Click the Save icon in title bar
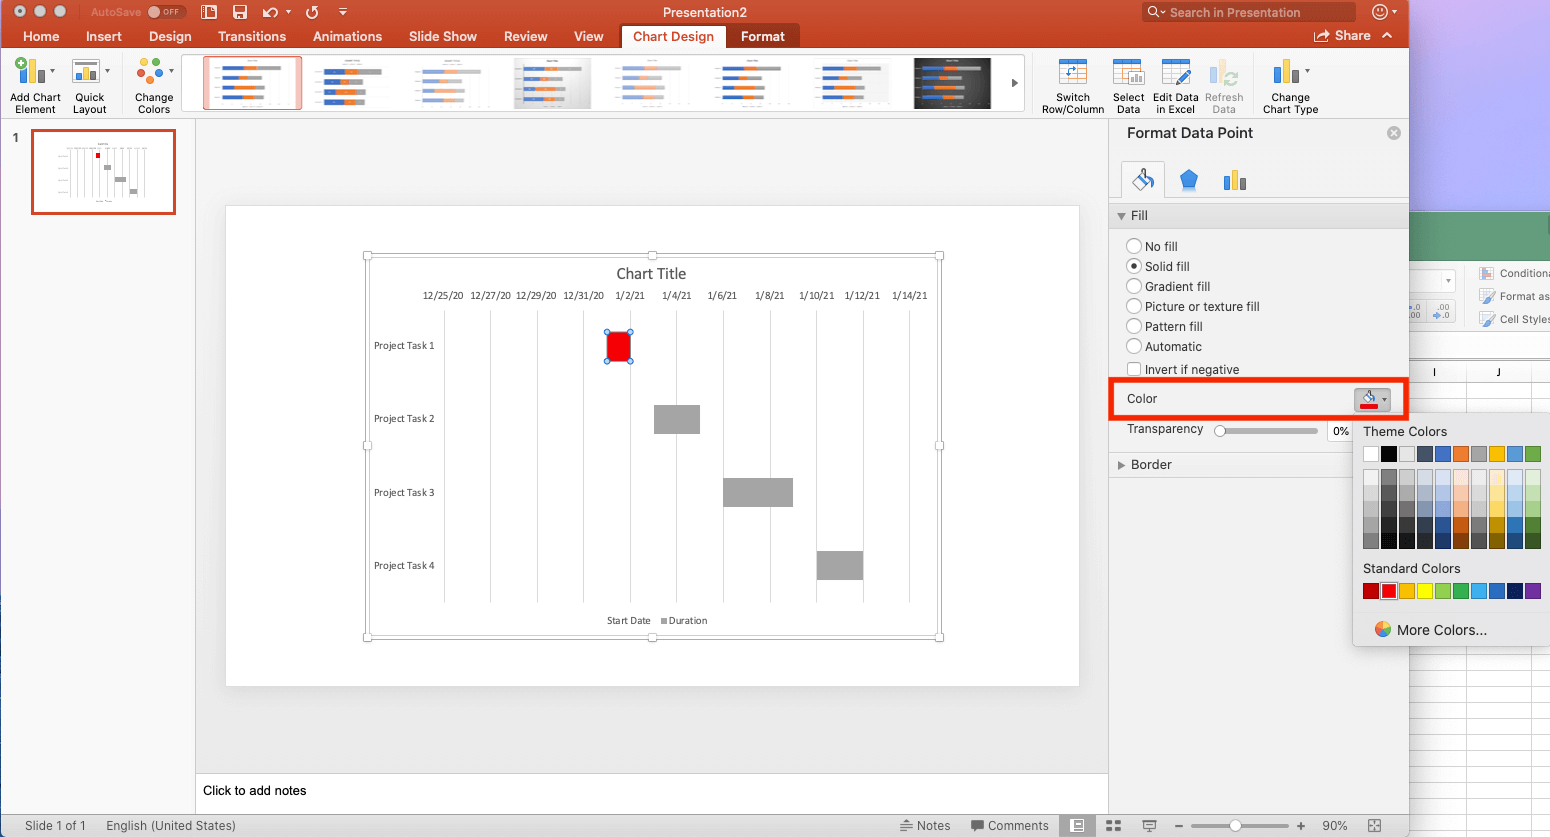The width and height of the screenshot is (1550, 837). click(240, 12)
